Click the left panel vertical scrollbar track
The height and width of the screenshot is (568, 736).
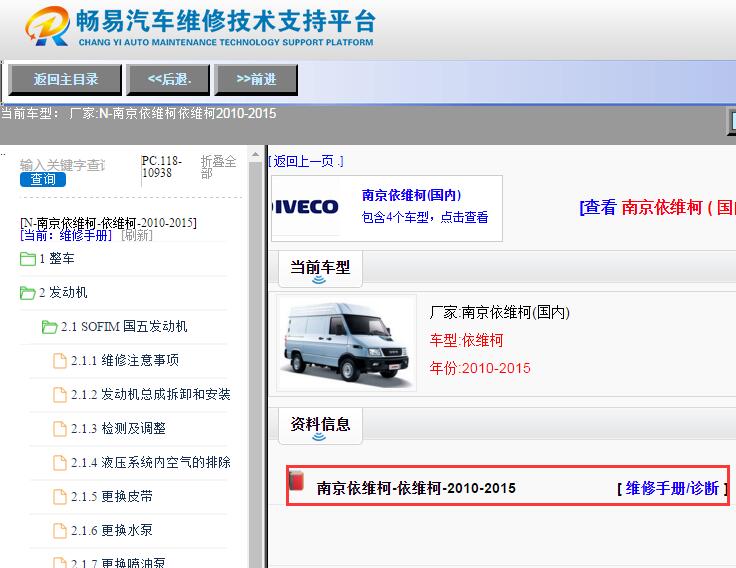click(x=255, y=366)
